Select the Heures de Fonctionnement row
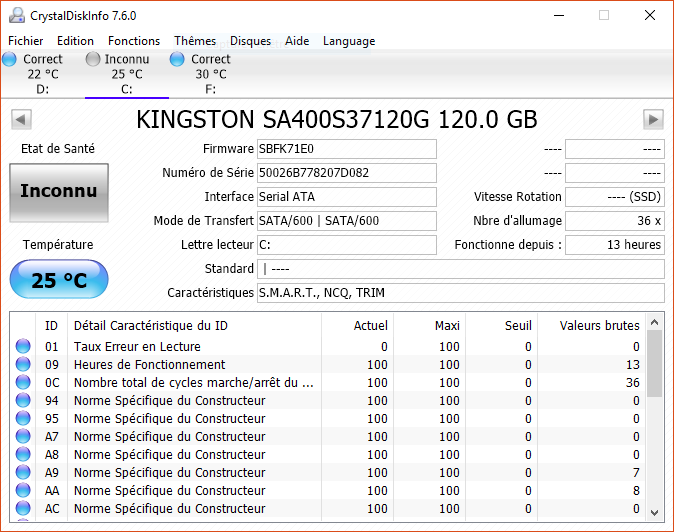Image resolution: width=674 pixels, height=532 pixels. (x=328, y=364)
